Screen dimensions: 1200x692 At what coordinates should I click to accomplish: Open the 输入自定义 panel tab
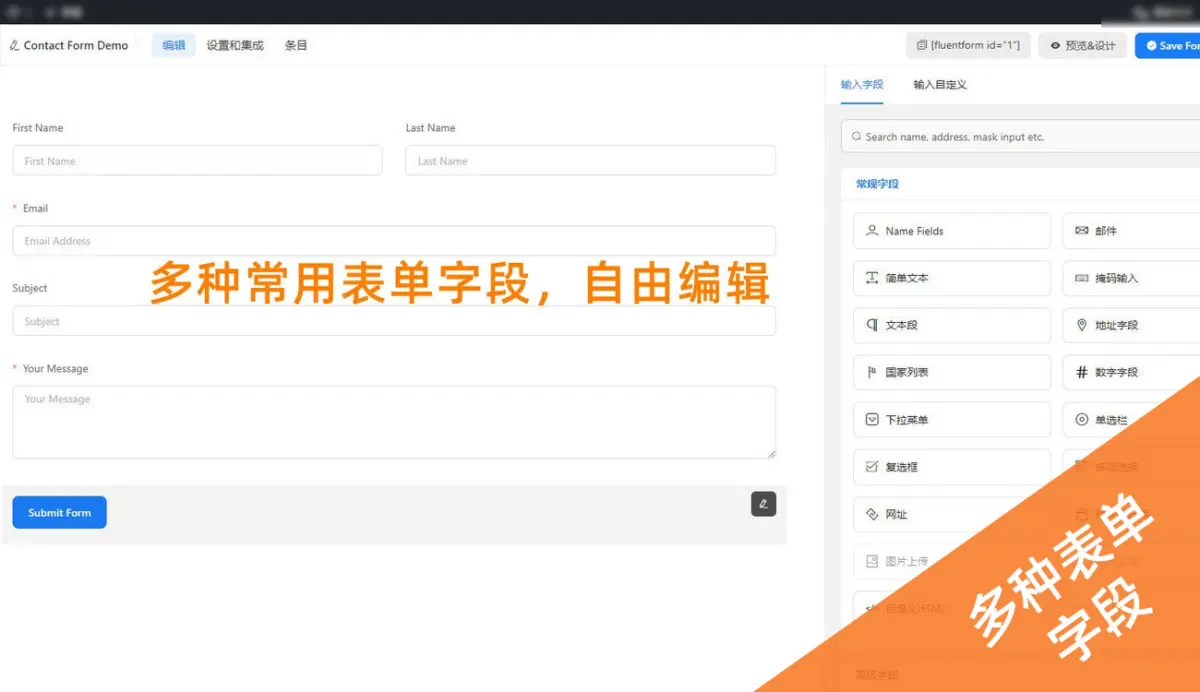pyautogui.click(x=938, y=85)
